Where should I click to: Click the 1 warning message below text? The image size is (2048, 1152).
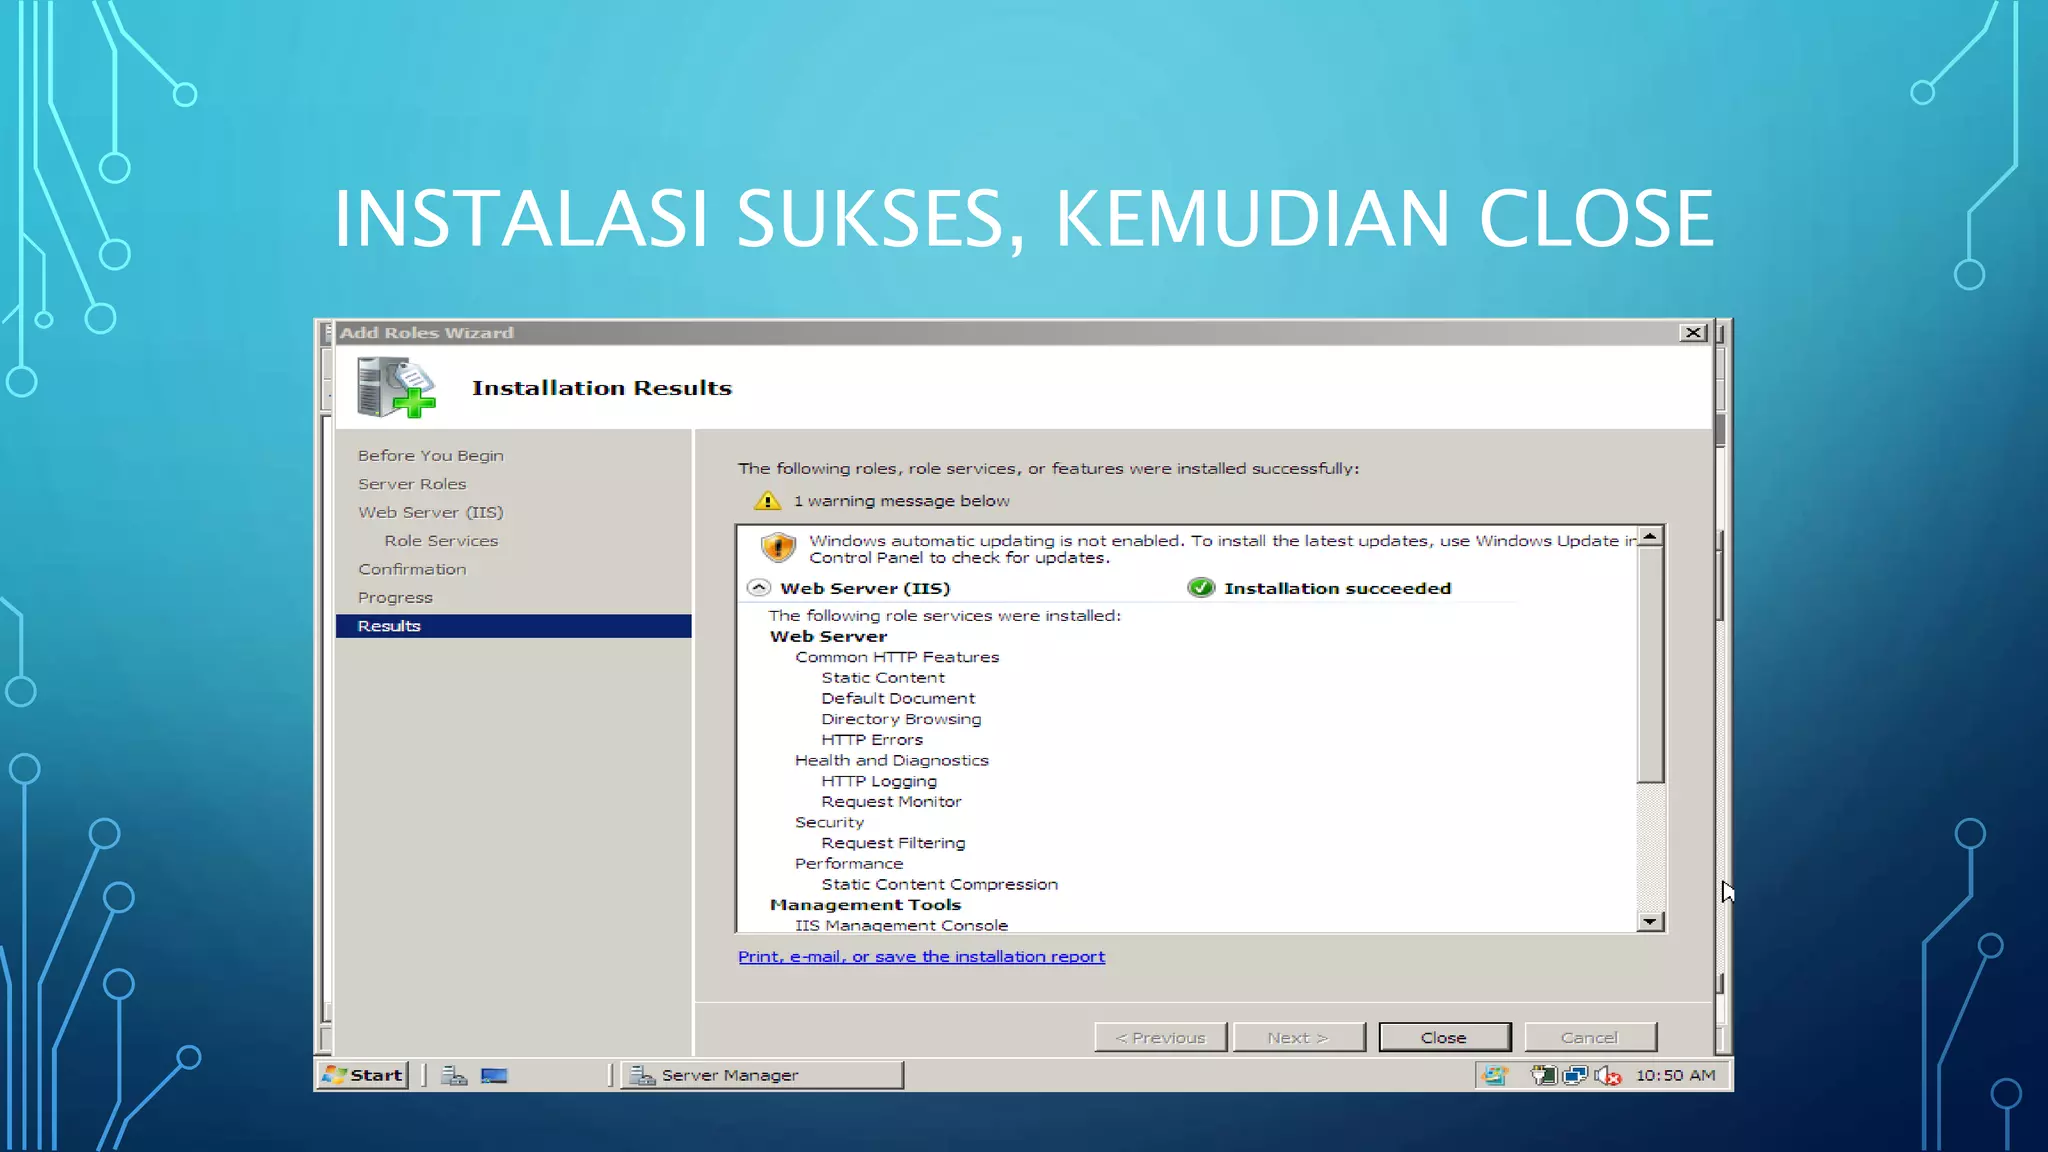click(901, 500)
